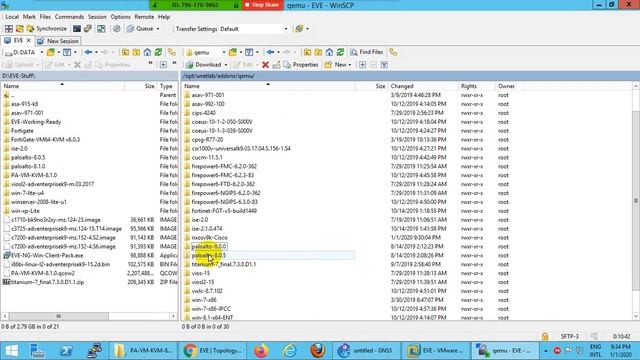This screenshot has height=360, width=640.
Task: Select remote folder paloalto-8.0.0
Action: (209, 247)
